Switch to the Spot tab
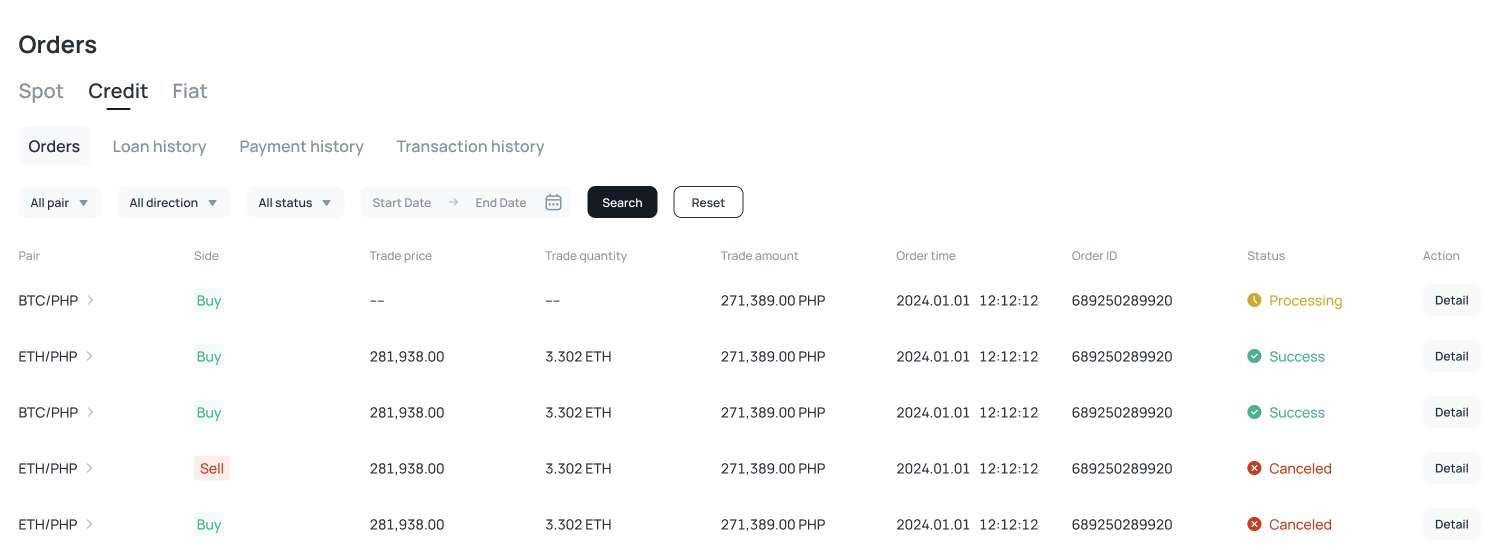Screen dimensions: 1500x550 41,91
